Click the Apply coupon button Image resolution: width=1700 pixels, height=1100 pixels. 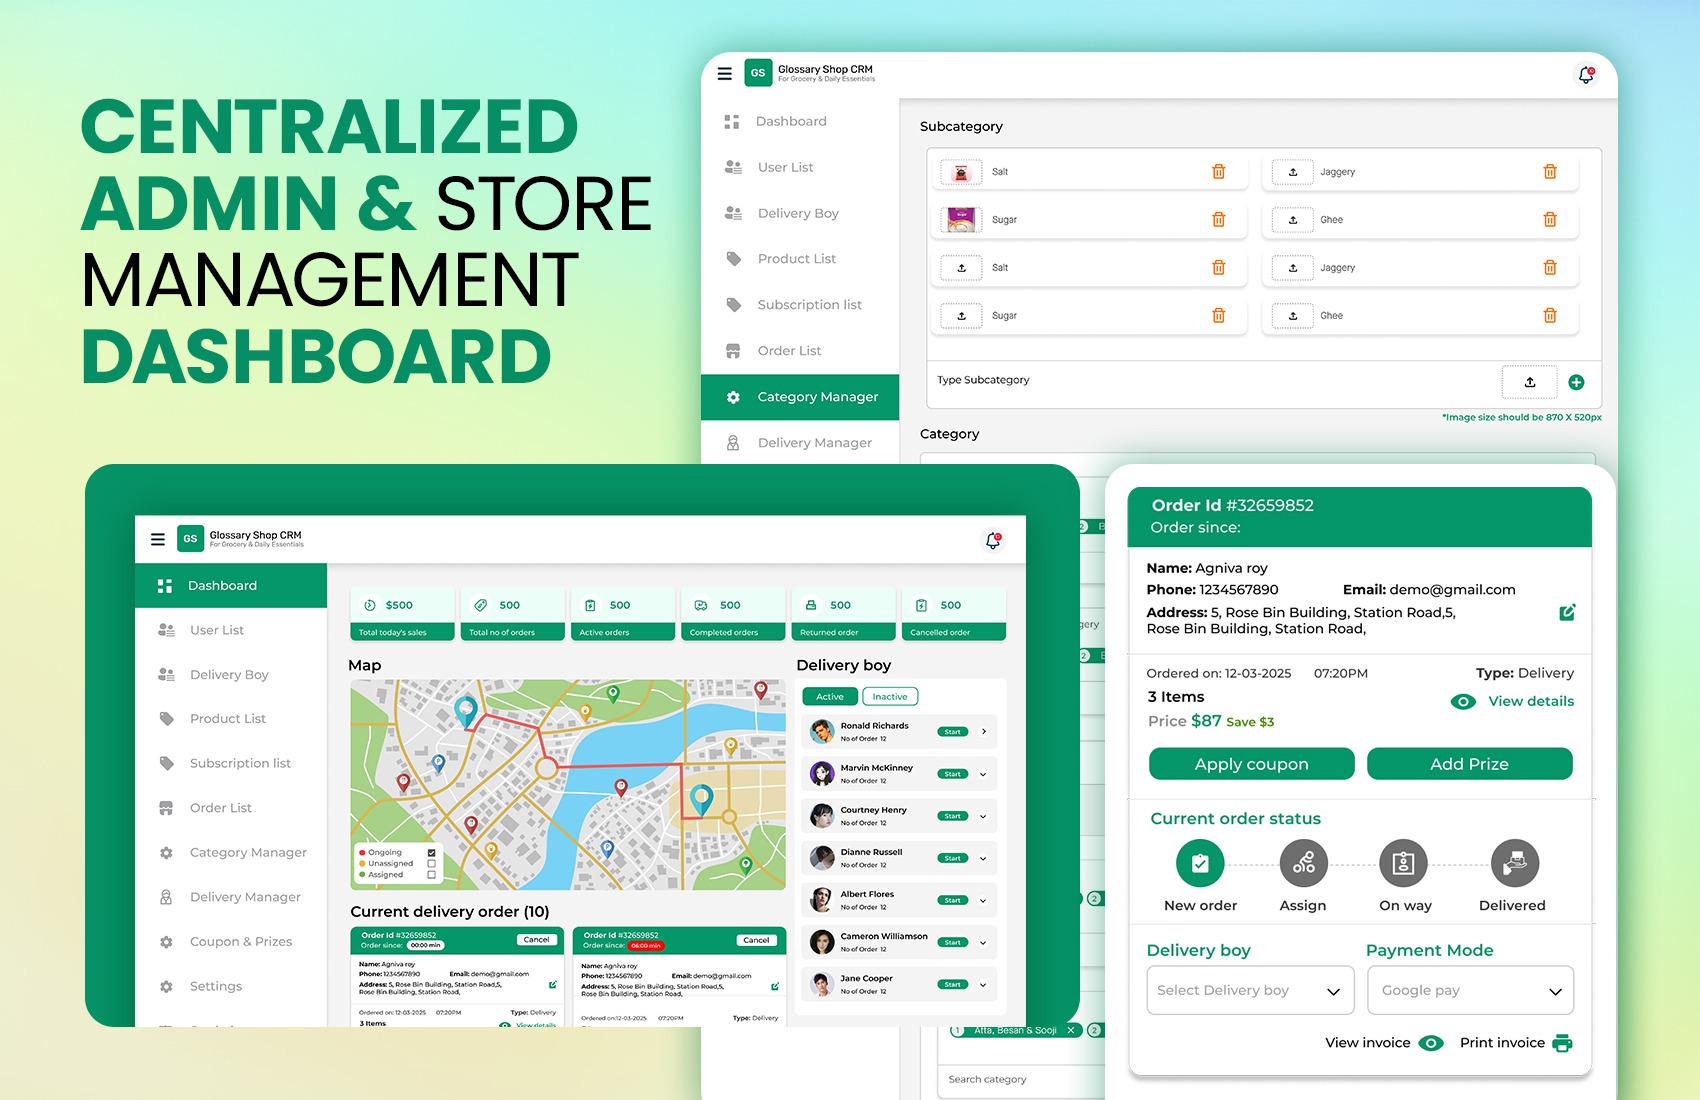click(x=1251, y=764)
